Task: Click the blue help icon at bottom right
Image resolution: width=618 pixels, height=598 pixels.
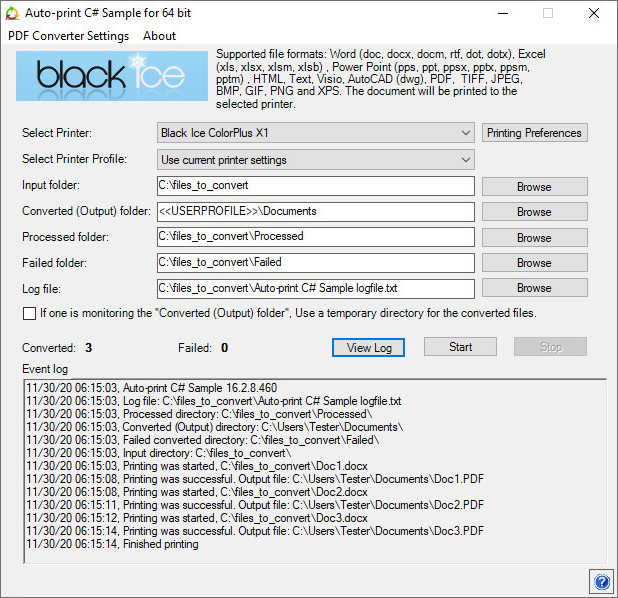Action: (x=602, y=582)
